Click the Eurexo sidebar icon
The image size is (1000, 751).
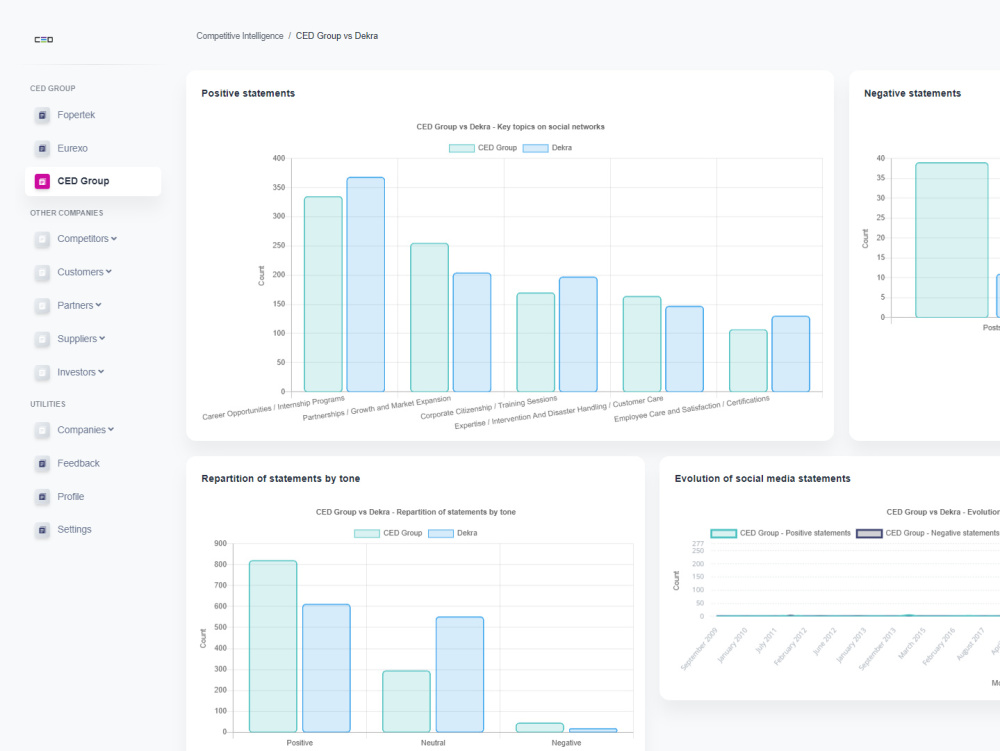click(42, 149)
